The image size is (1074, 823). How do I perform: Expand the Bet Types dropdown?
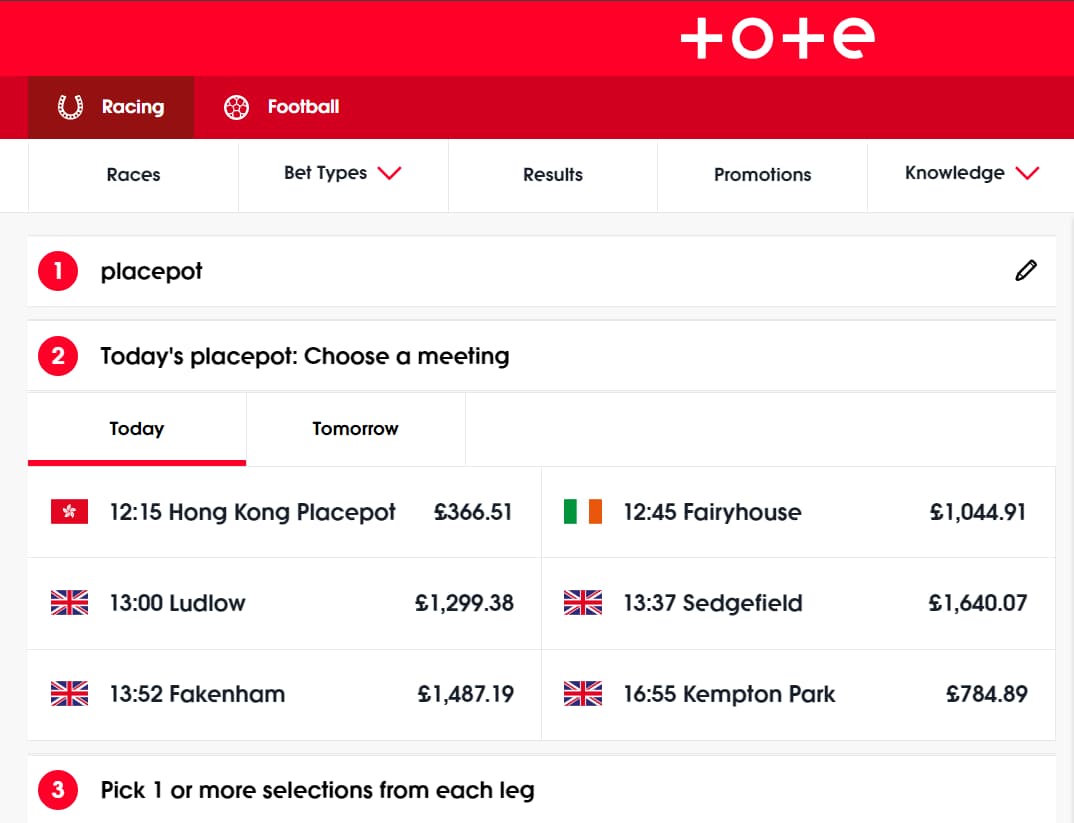coord(342,174)
